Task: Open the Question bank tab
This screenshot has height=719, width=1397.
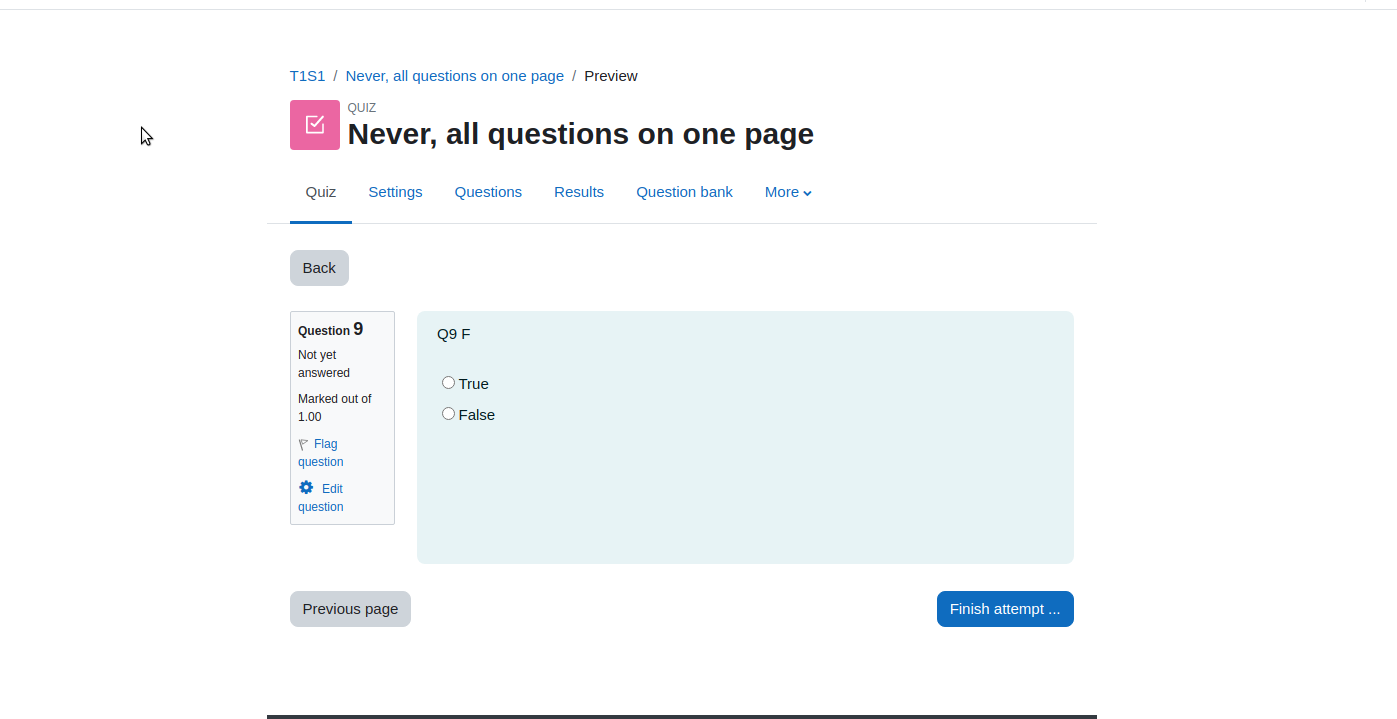Action: pos(684,192)
